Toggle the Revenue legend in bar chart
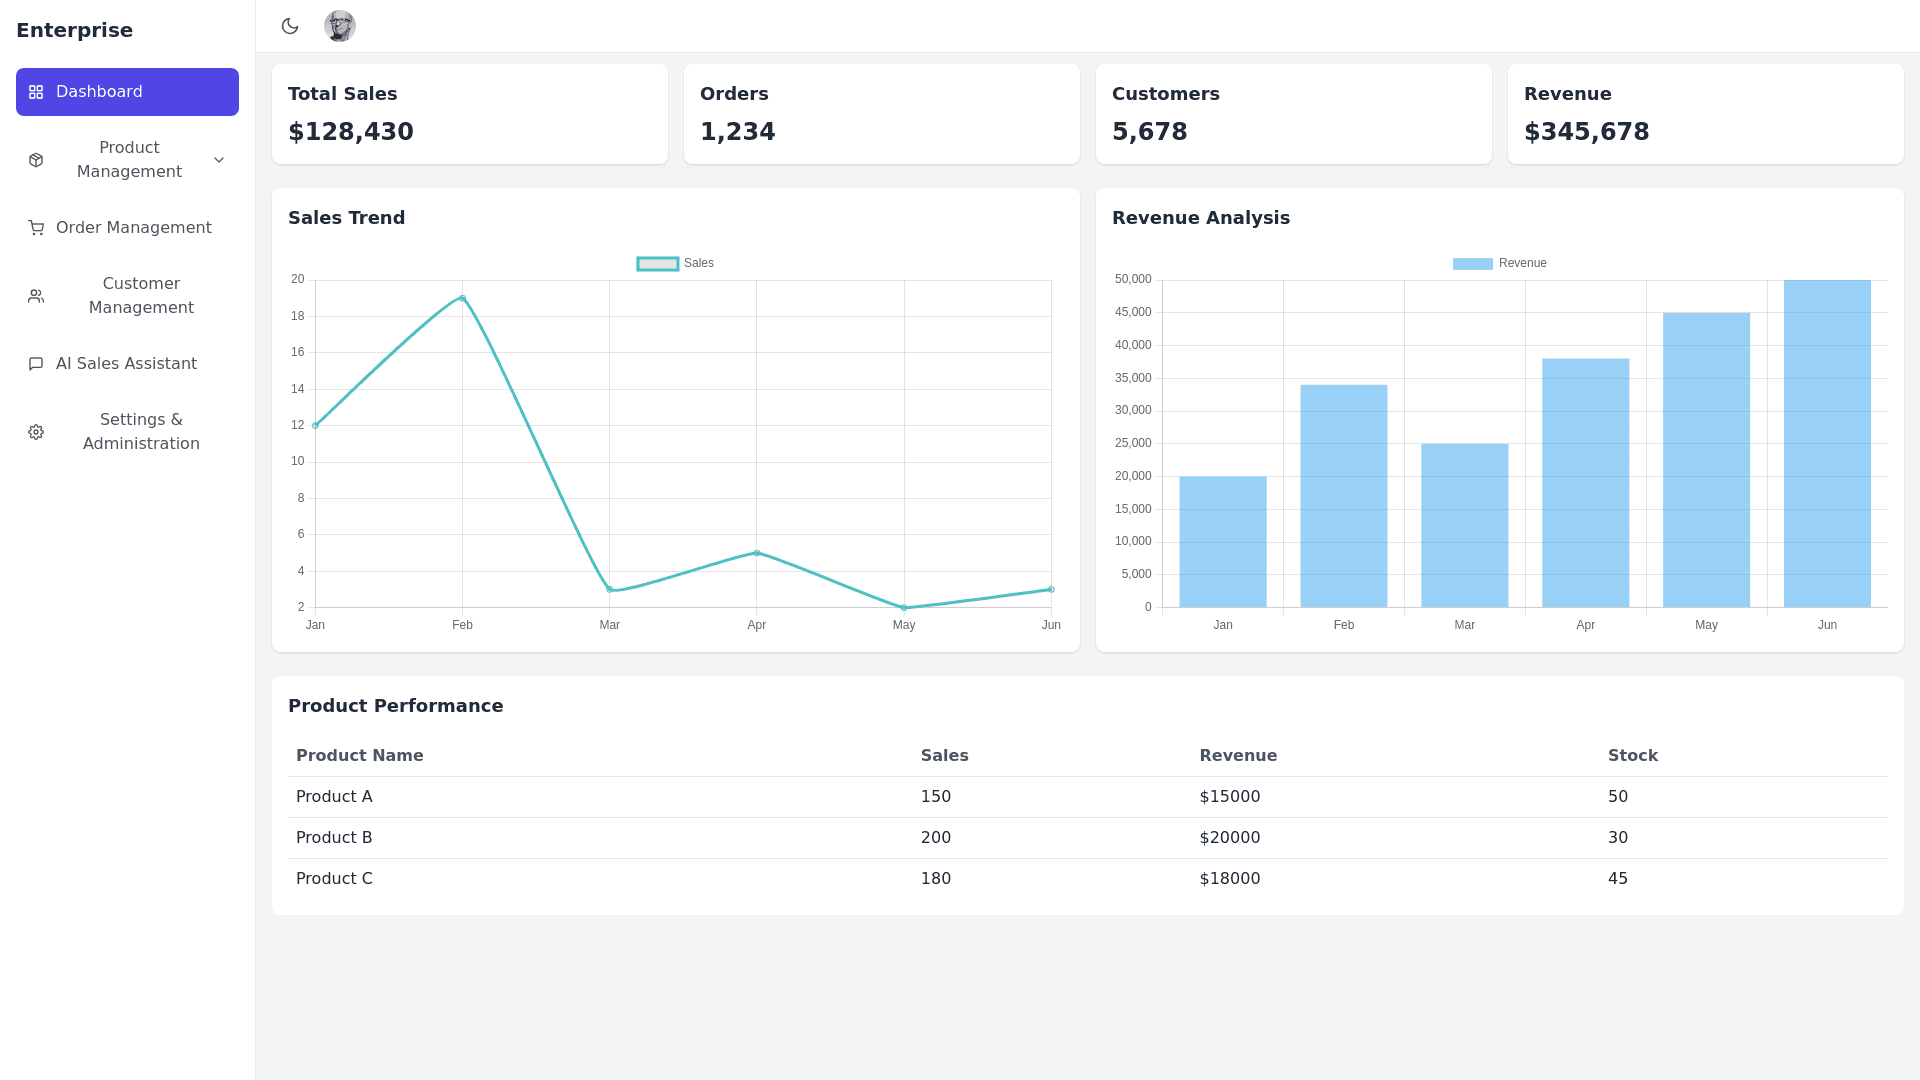 point(1522,263)
